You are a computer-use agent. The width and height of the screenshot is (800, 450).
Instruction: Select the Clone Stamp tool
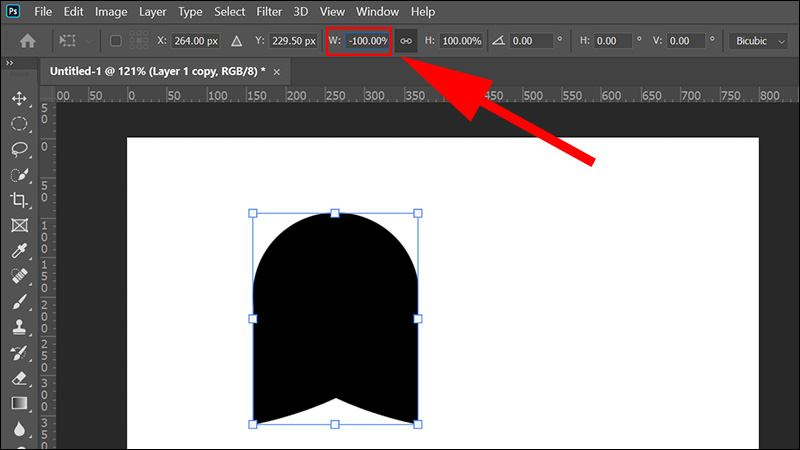click(x=19, y=327)
